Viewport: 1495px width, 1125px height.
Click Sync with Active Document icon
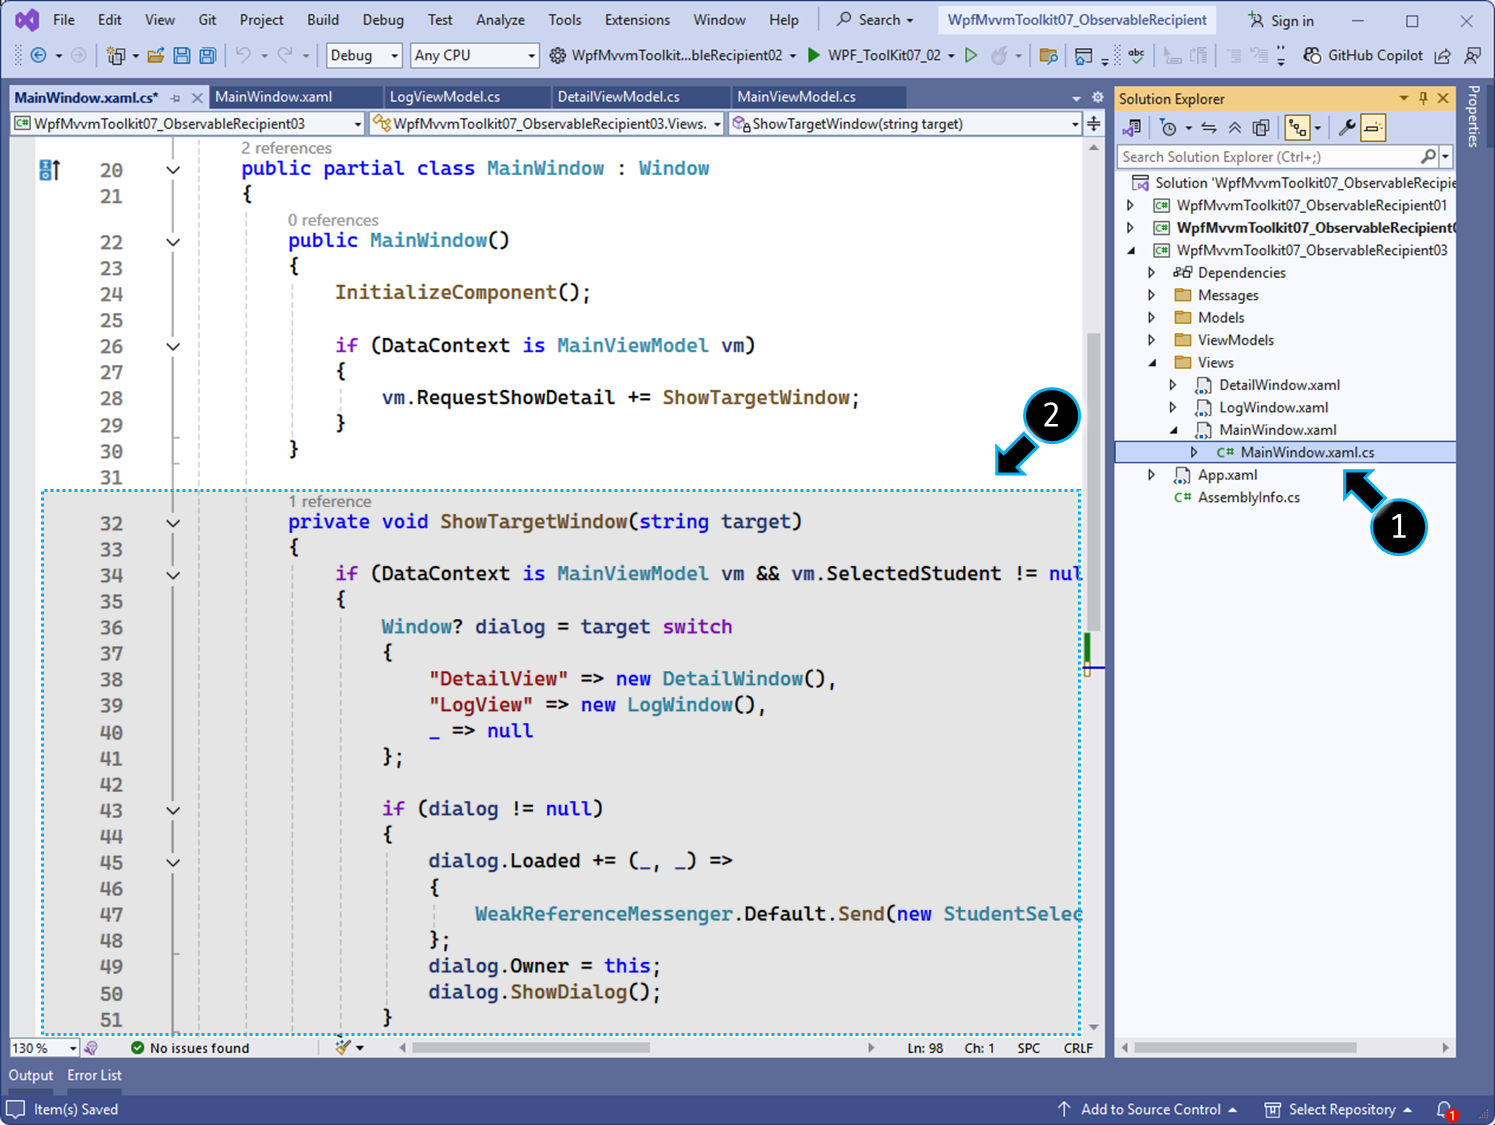pos(1209,128)
